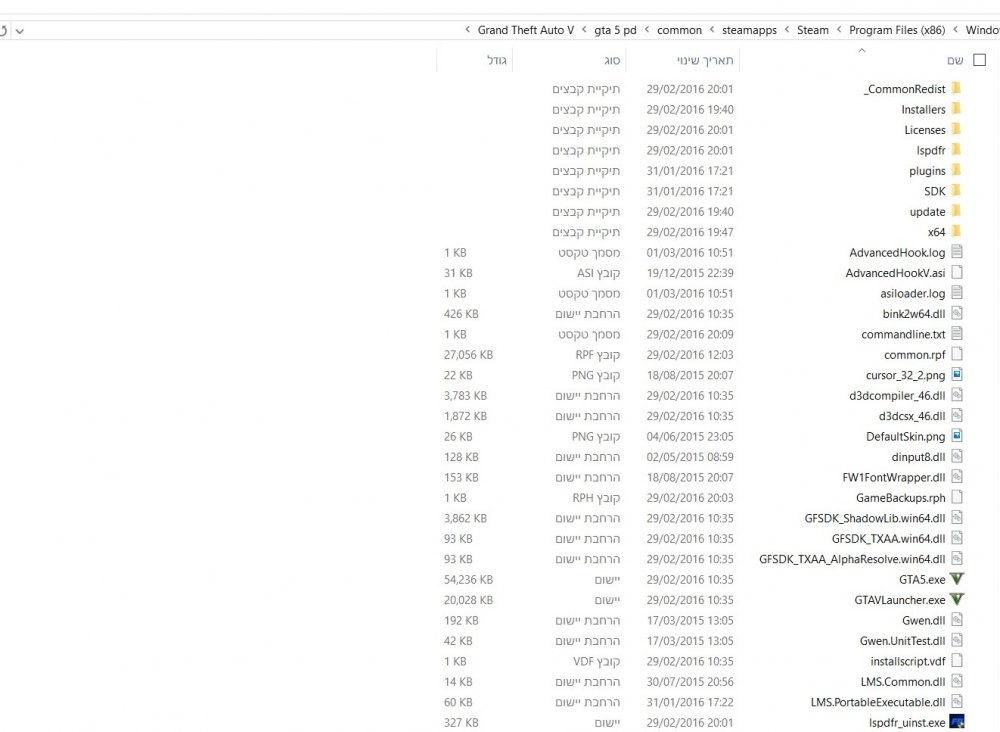Screen dimensions: 1000x732
Task: Click the asiloader.log file icon
Action: [x=957, y=292]
